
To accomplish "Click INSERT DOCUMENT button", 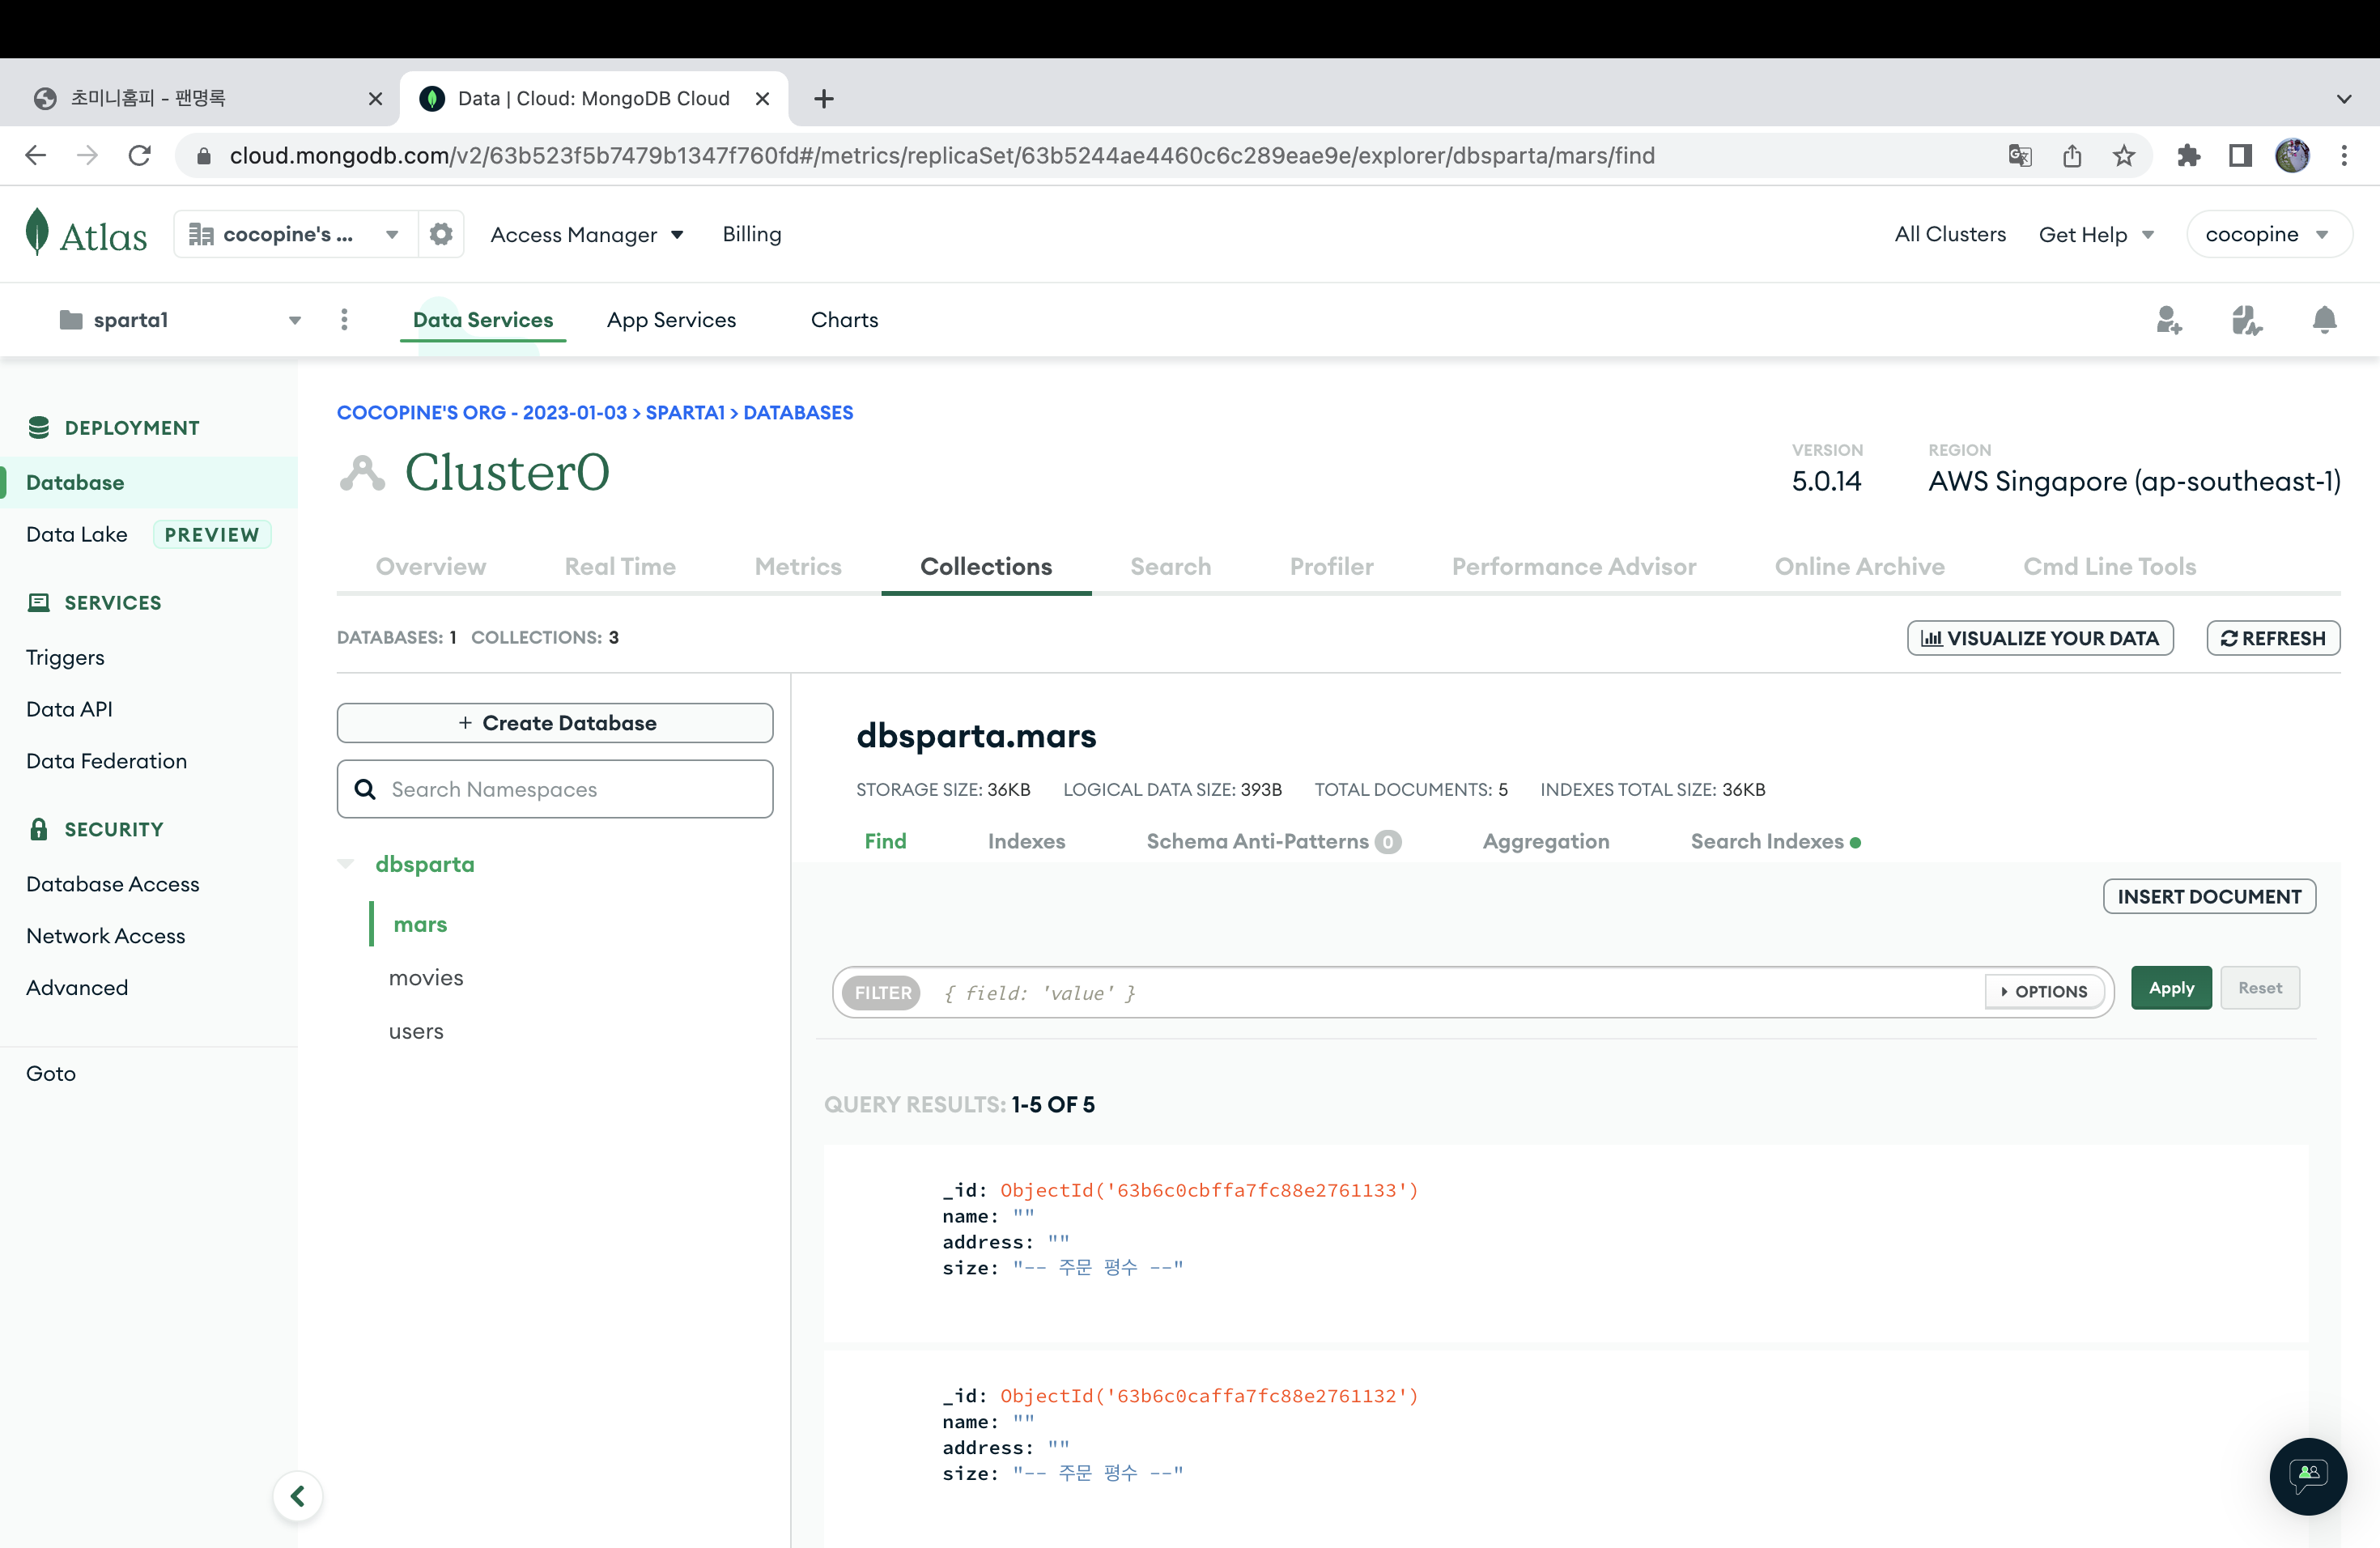I will click(x=2209, y=896).
